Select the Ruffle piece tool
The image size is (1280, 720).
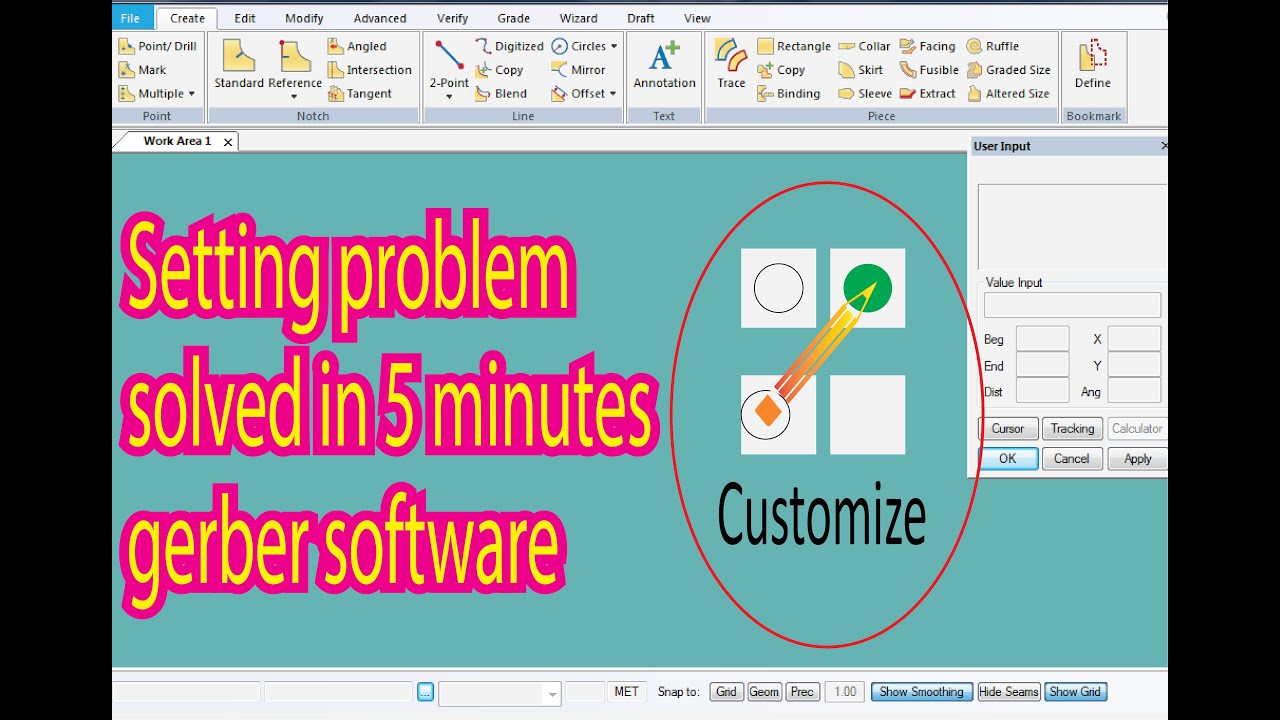click(x=993, y=46)
